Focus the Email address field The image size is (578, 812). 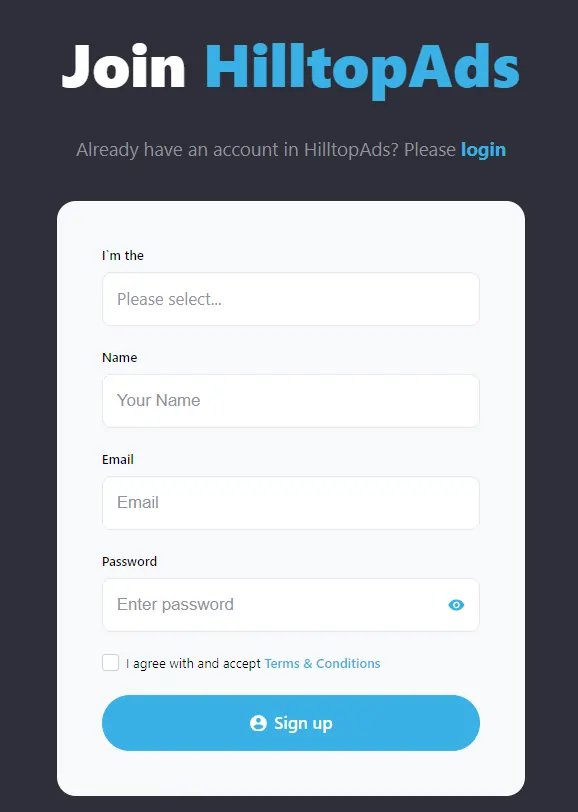tap(290, 502)
